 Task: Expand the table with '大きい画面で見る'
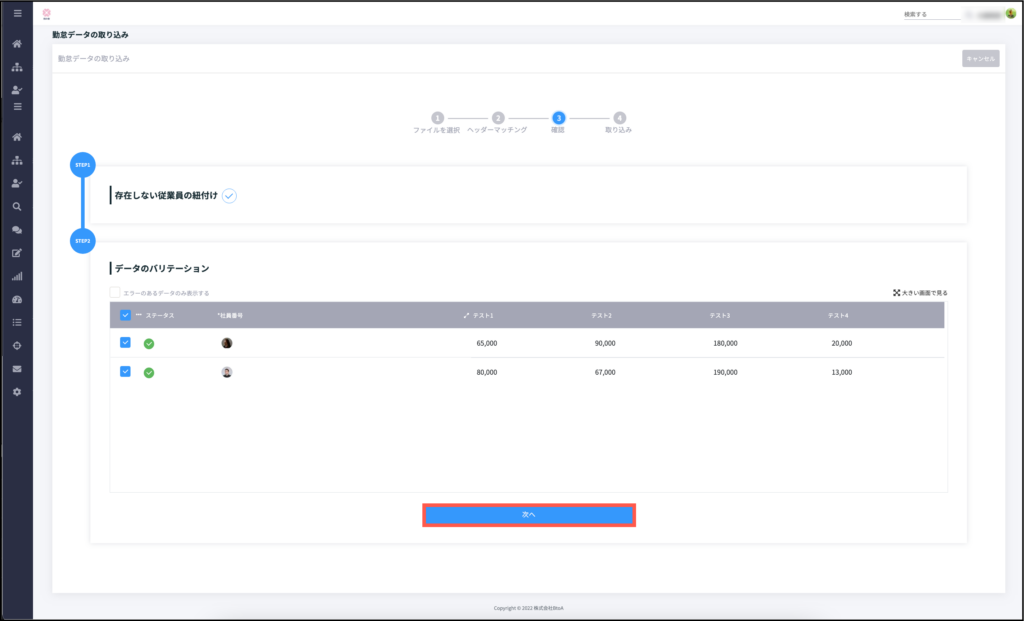coord(920,293)
